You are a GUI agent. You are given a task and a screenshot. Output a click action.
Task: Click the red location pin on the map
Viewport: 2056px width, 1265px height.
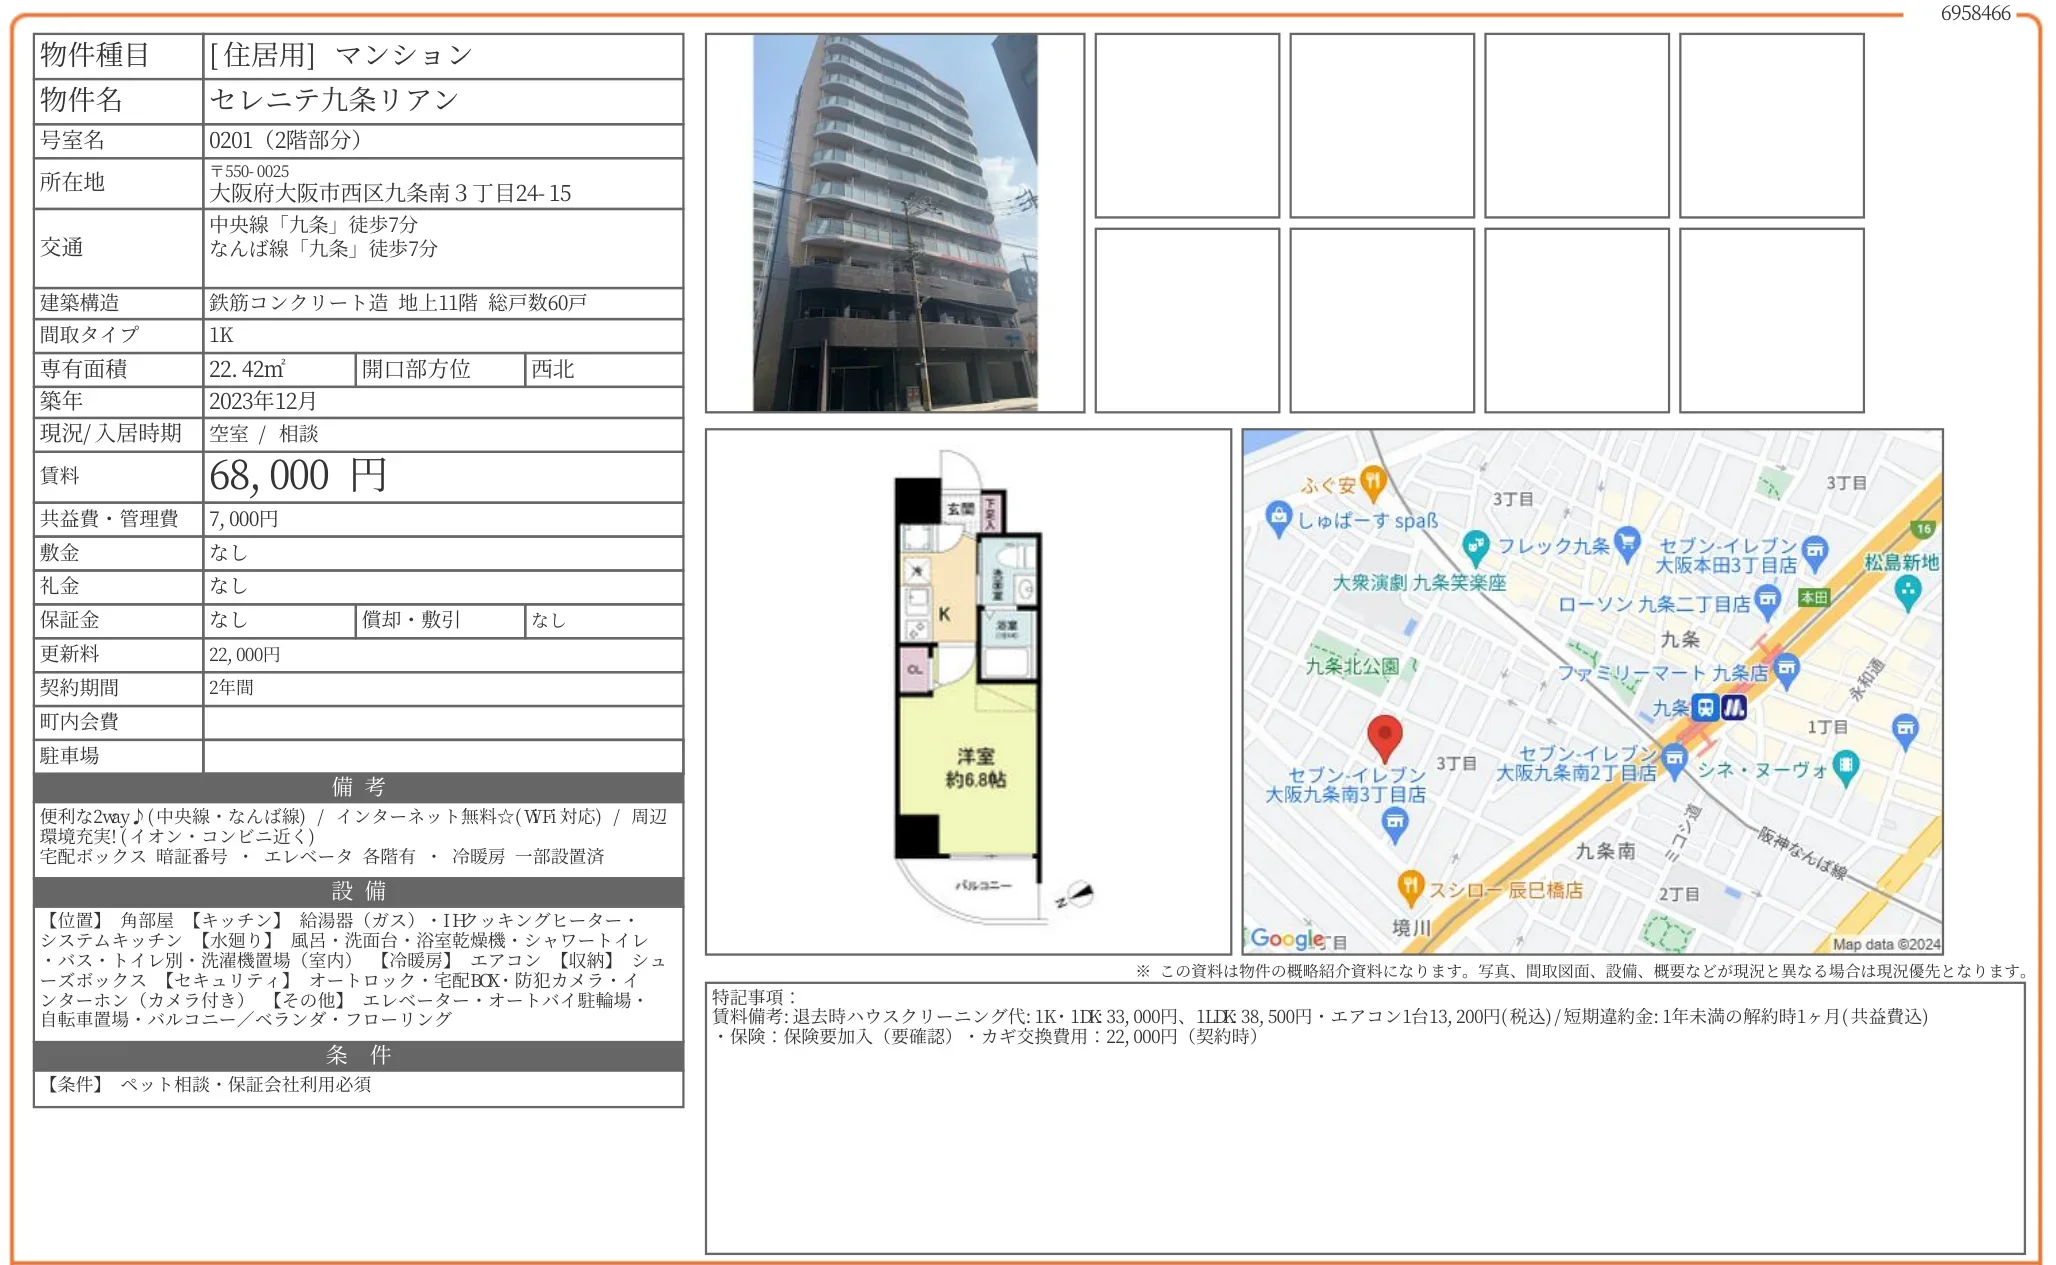point(1384,737)
